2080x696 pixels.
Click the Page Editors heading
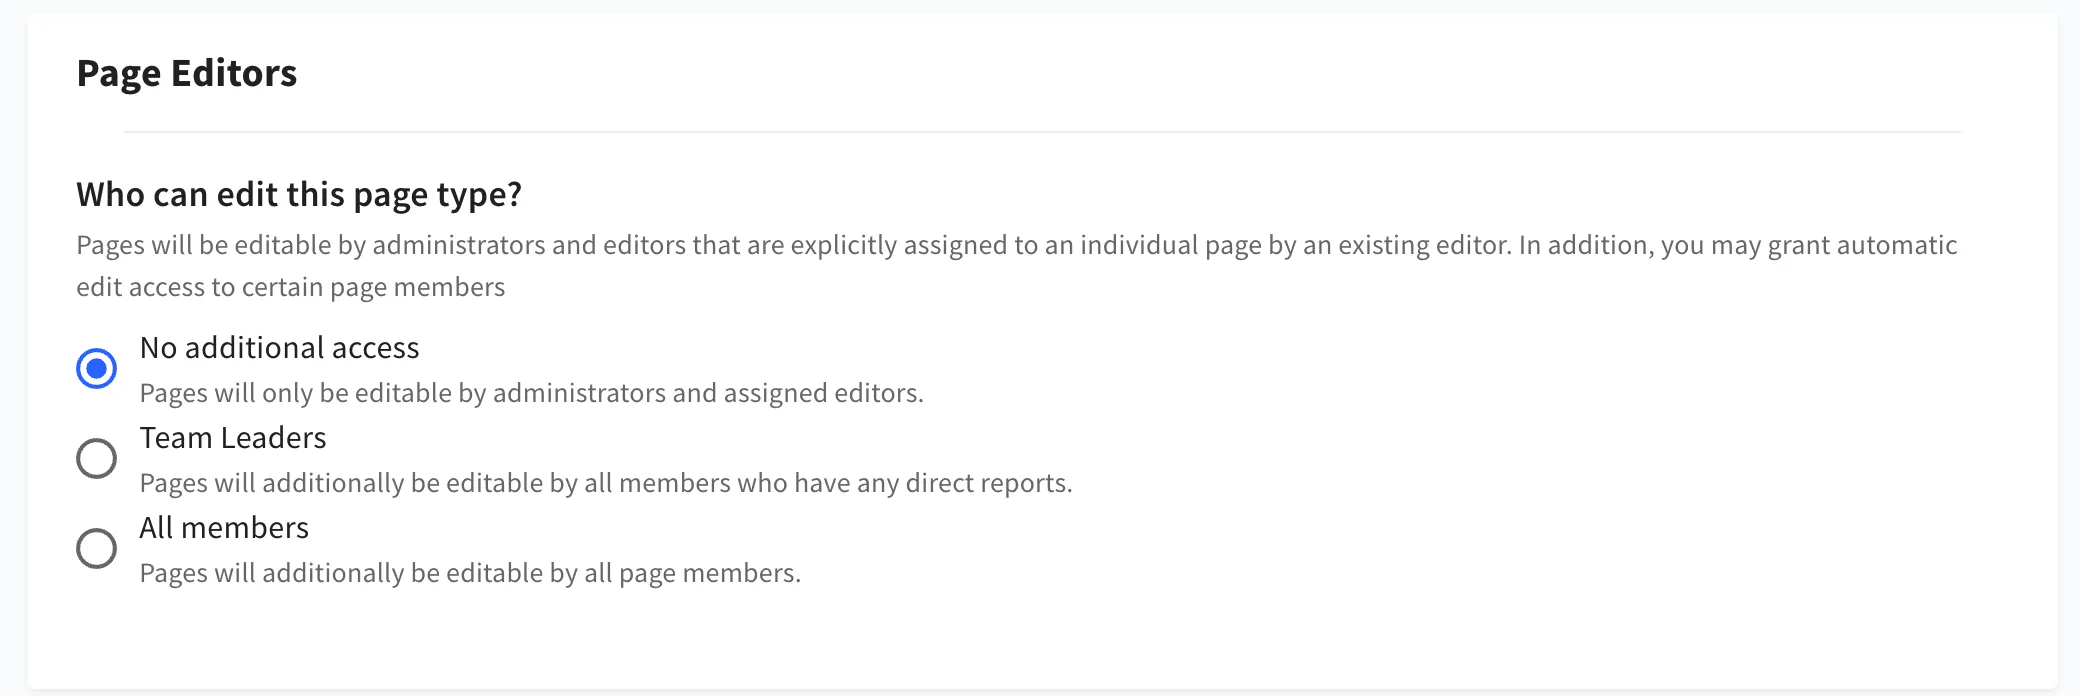[x=187, y=72]
